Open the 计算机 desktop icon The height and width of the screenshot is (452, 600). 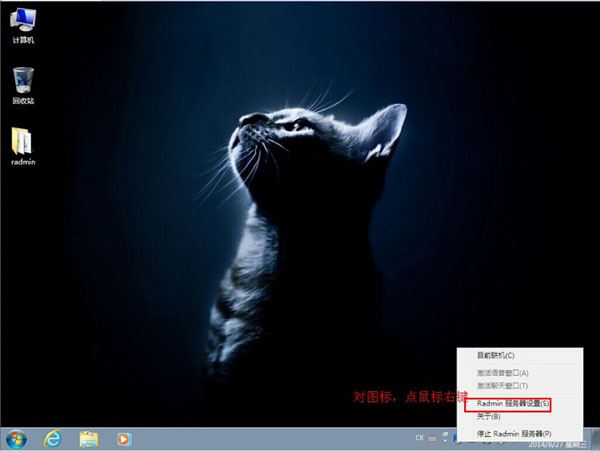click(23, 25)
